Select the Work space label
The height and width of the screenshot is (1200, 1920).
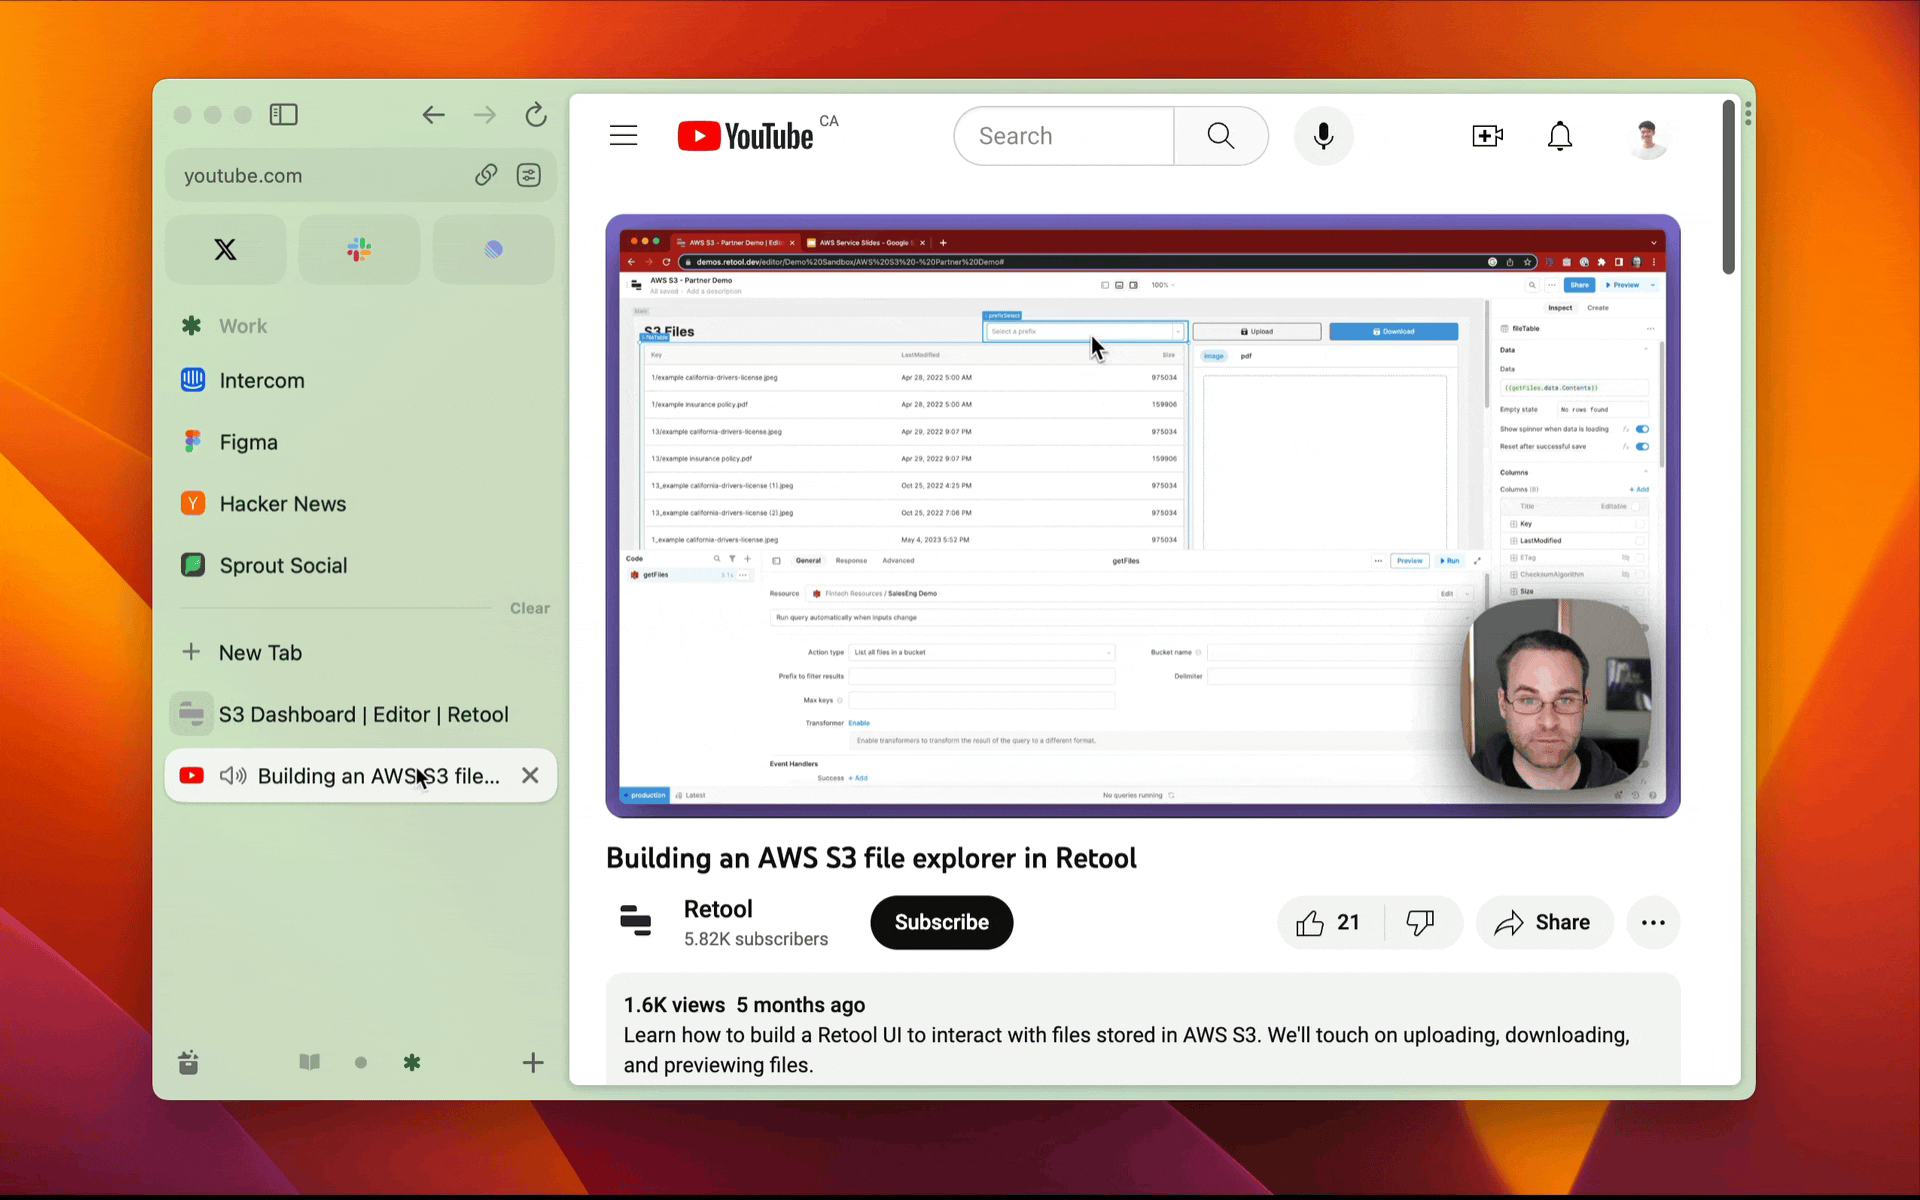click(243, 326)
